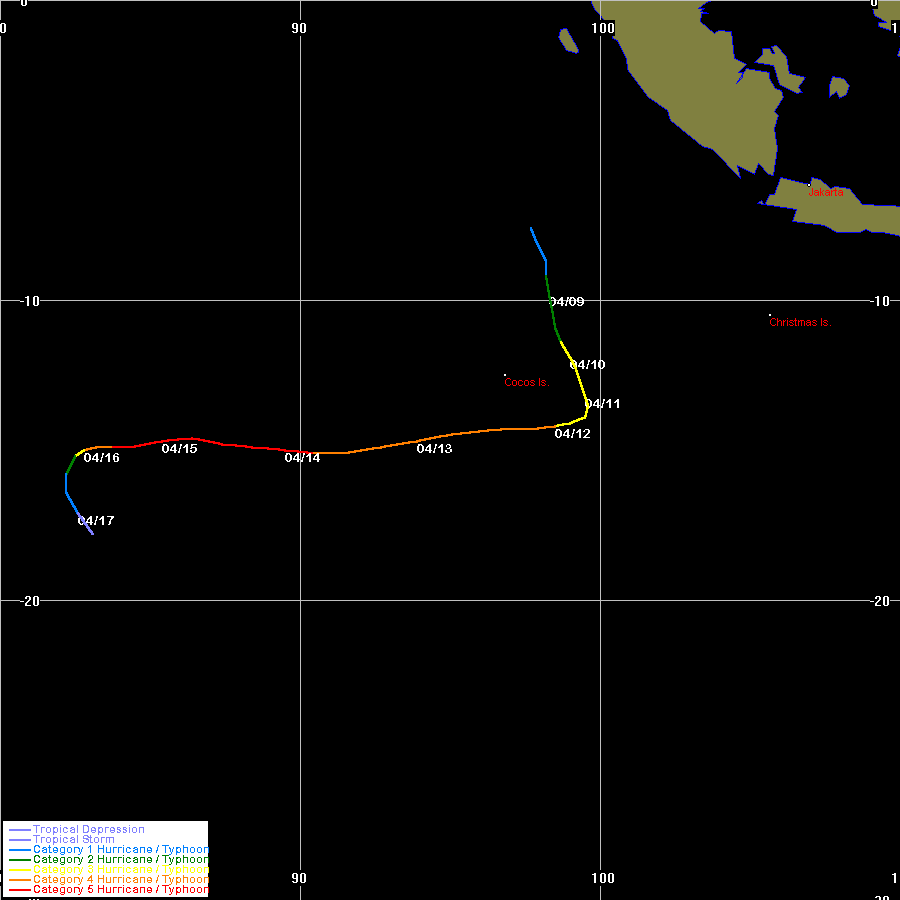Select the 04/16 track date marker
Viewport: 900px width, 900px height.
point(101,458)
